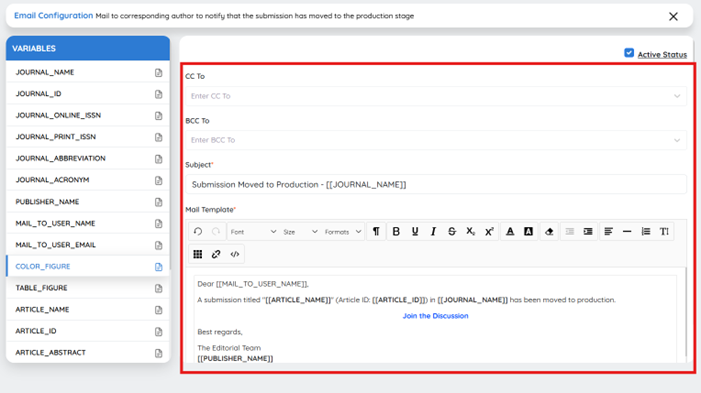The image size is (701, 393).
Task: Select the MAIL_TO_USER_EMAIL variable row
Action: (88, 245)
